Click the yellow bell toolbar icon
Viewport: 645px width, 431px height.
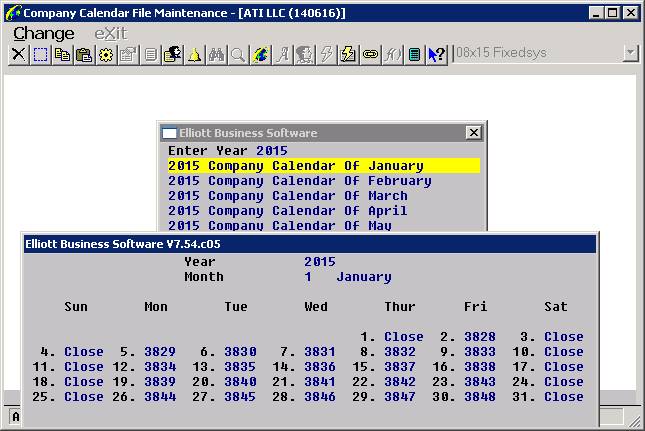tap(195, 54)
